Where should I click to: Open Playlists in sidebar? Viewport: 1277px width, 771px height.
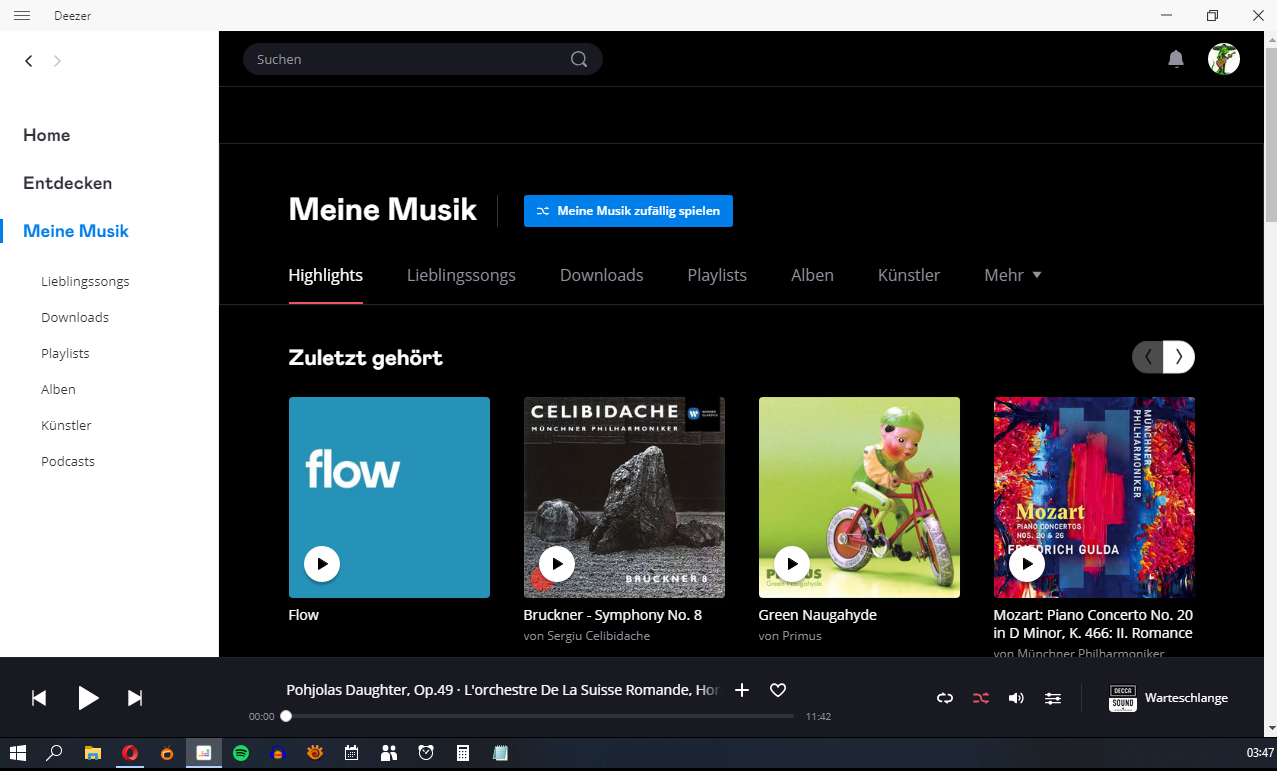tap(65, 354)
